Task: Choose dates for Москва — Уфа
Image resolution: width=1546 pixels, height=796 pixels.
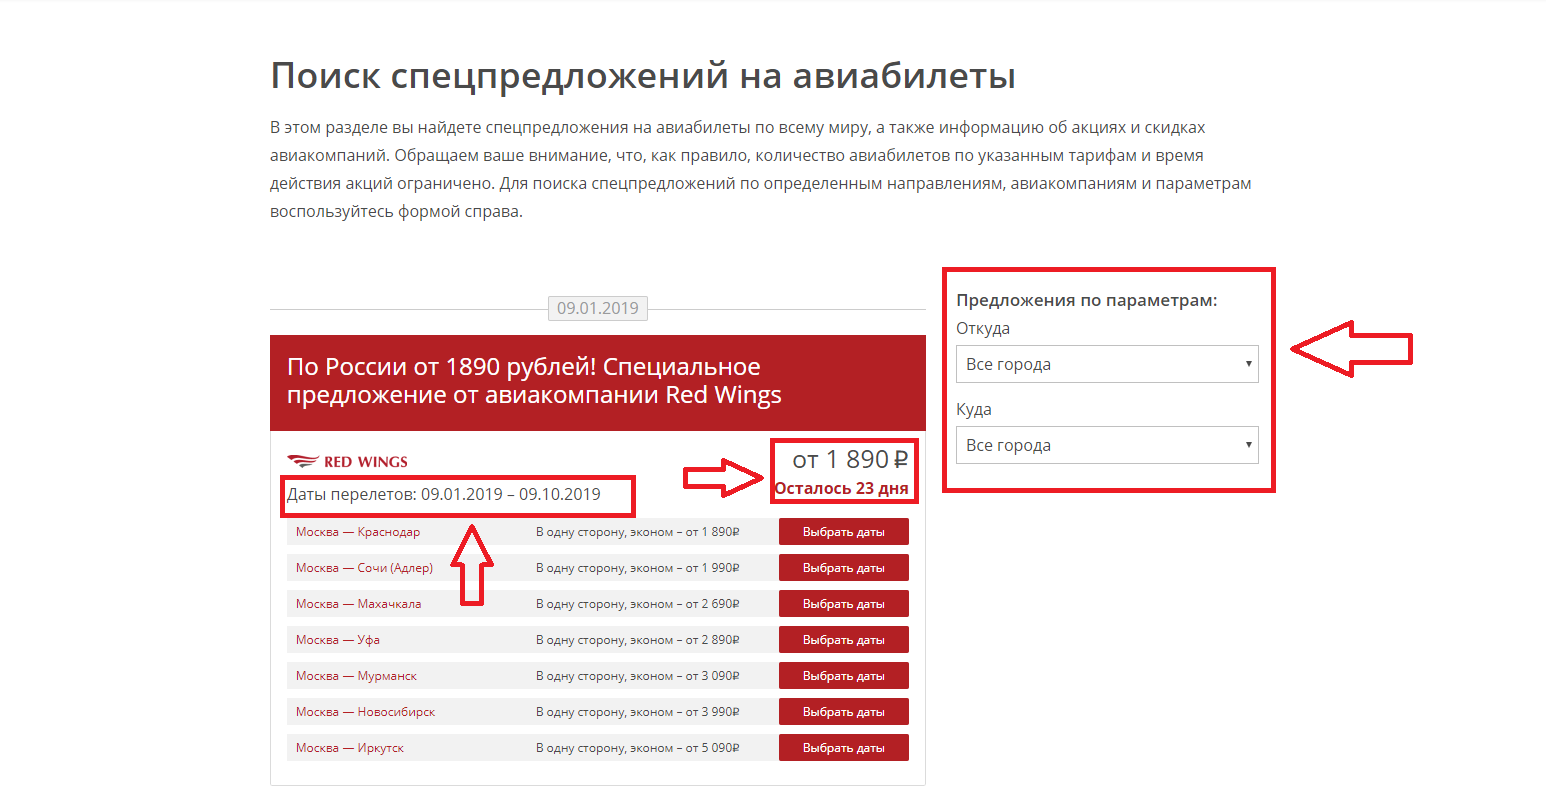Action: [844, 640]
